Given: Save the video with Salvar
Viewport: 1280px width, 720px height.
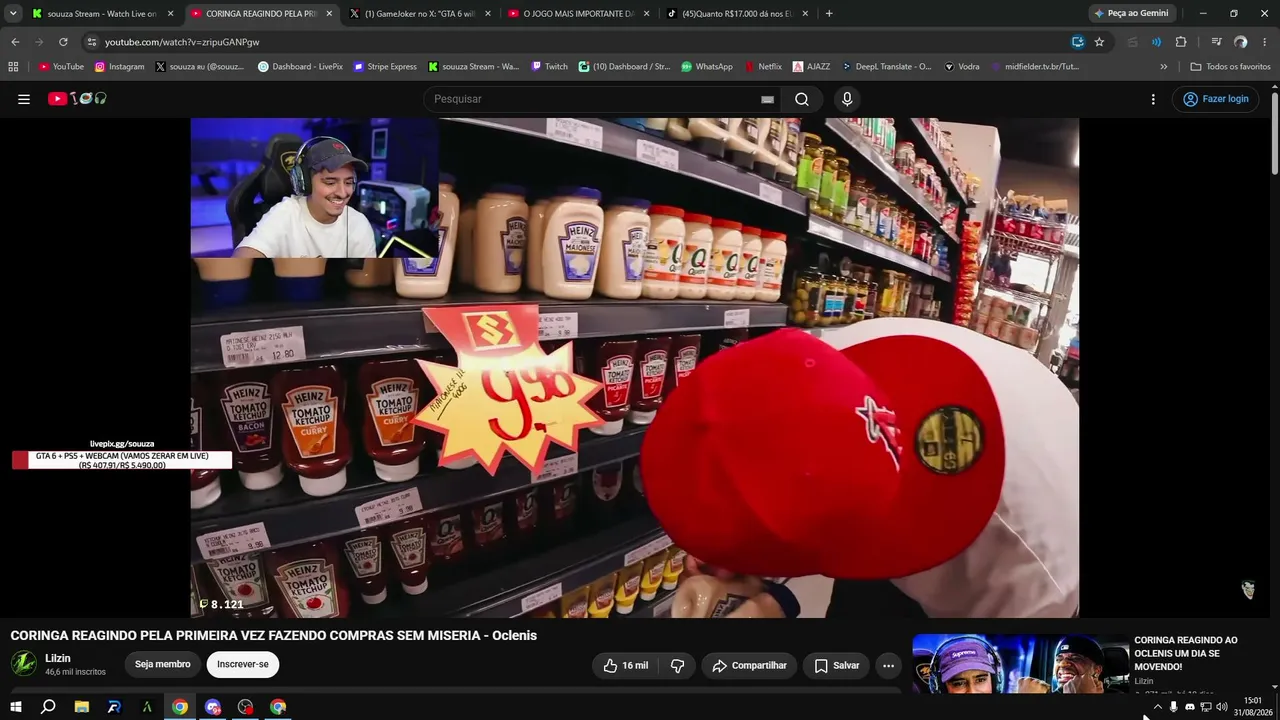Looking at the screenshot, I should (836, 665).
